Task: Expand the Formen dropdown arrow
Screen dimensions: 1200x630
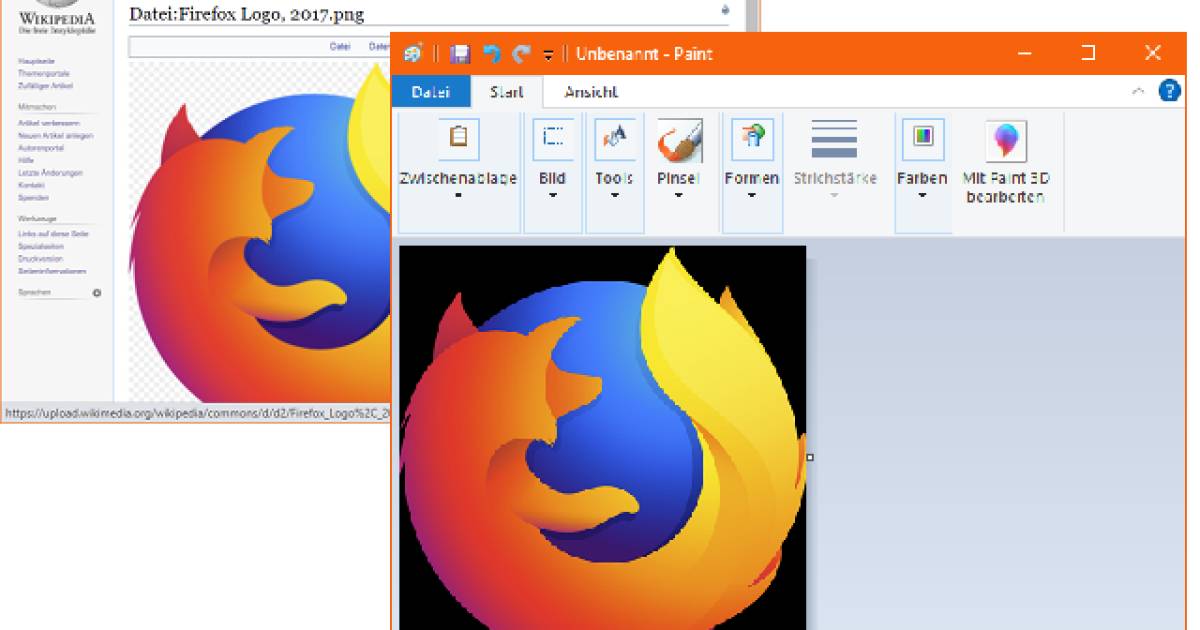Action: tap(752, 196)
